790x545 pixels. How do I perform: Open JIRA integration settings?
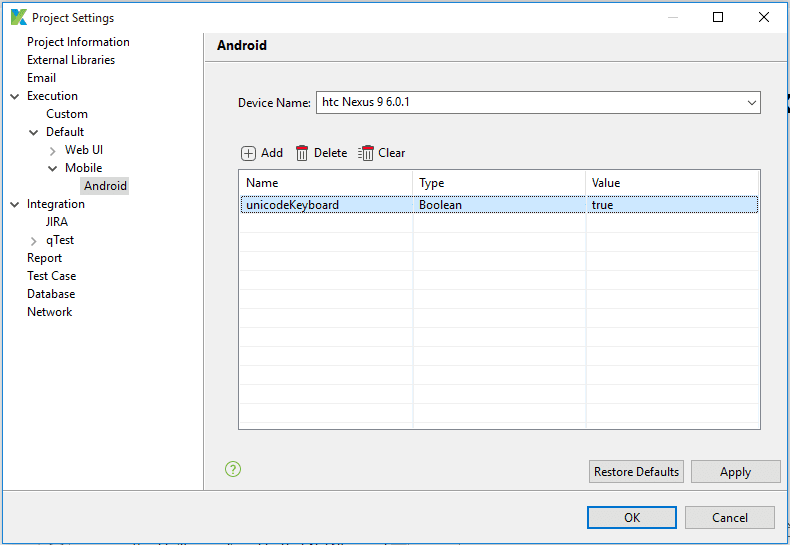(56, 222)
